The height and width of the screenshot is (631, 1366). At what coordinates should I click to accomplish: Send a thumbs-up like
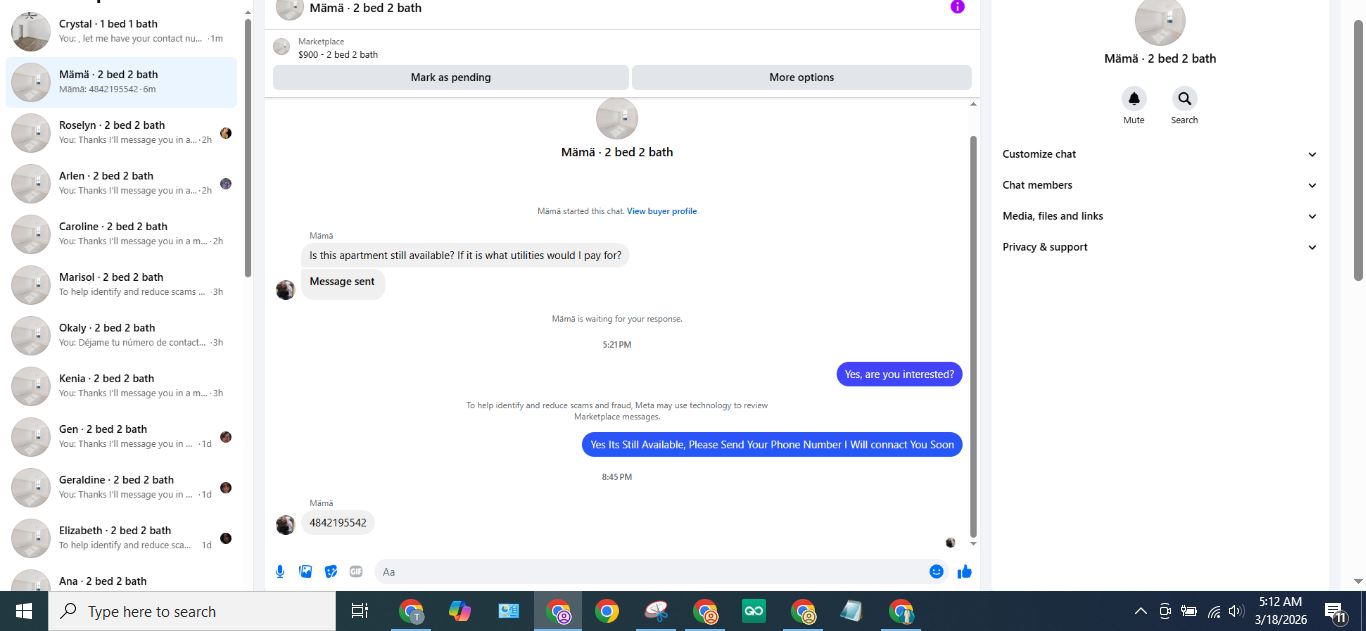pos(964,572)
